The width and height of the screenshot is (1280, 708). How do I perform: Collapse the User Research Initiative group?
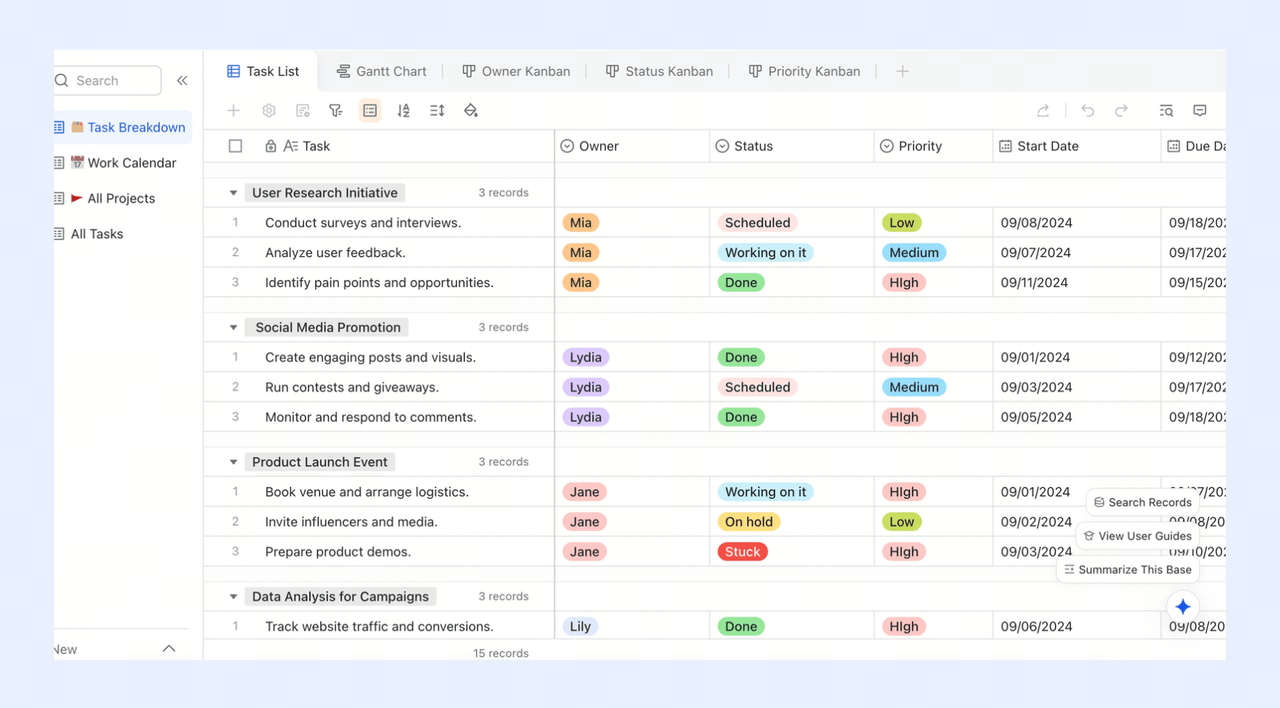click(233, 193)
